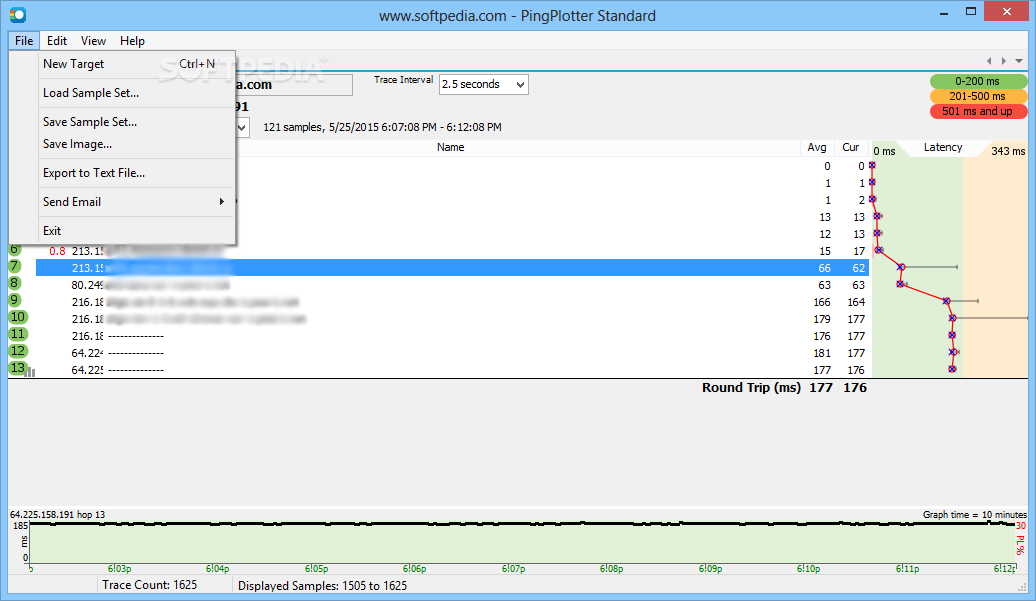Click the tab scroll right arrow
1036x601 pixels.
click(1004, 61)
